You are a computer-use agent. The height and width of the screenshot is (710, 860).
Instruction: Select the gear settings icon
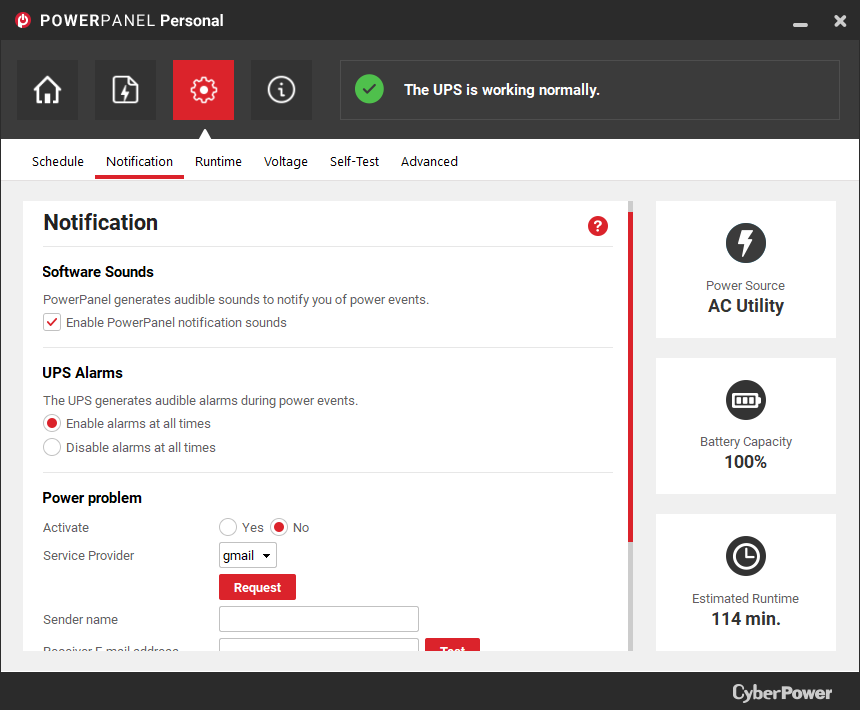coord(203,90)
